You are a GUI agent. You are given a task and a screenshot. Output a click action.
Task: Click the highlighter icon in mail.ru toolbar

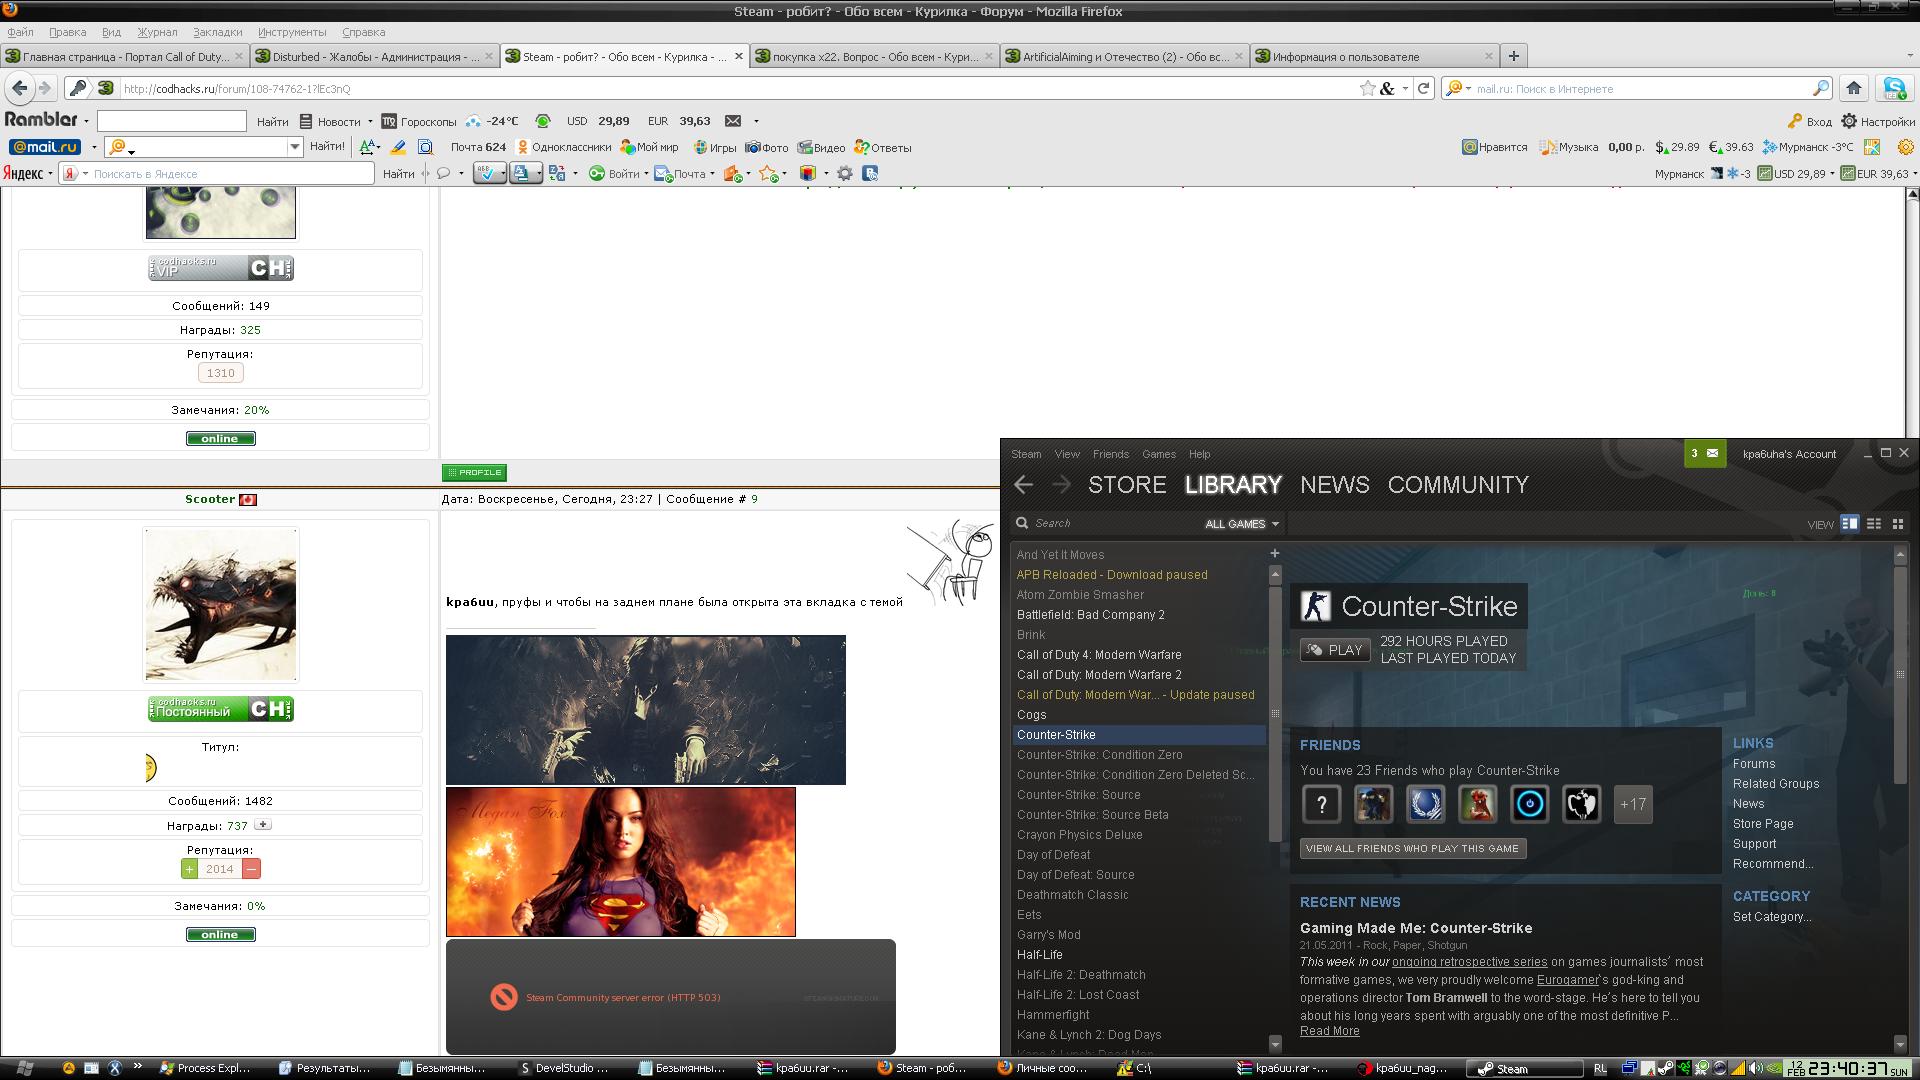[x=398, y=147]
